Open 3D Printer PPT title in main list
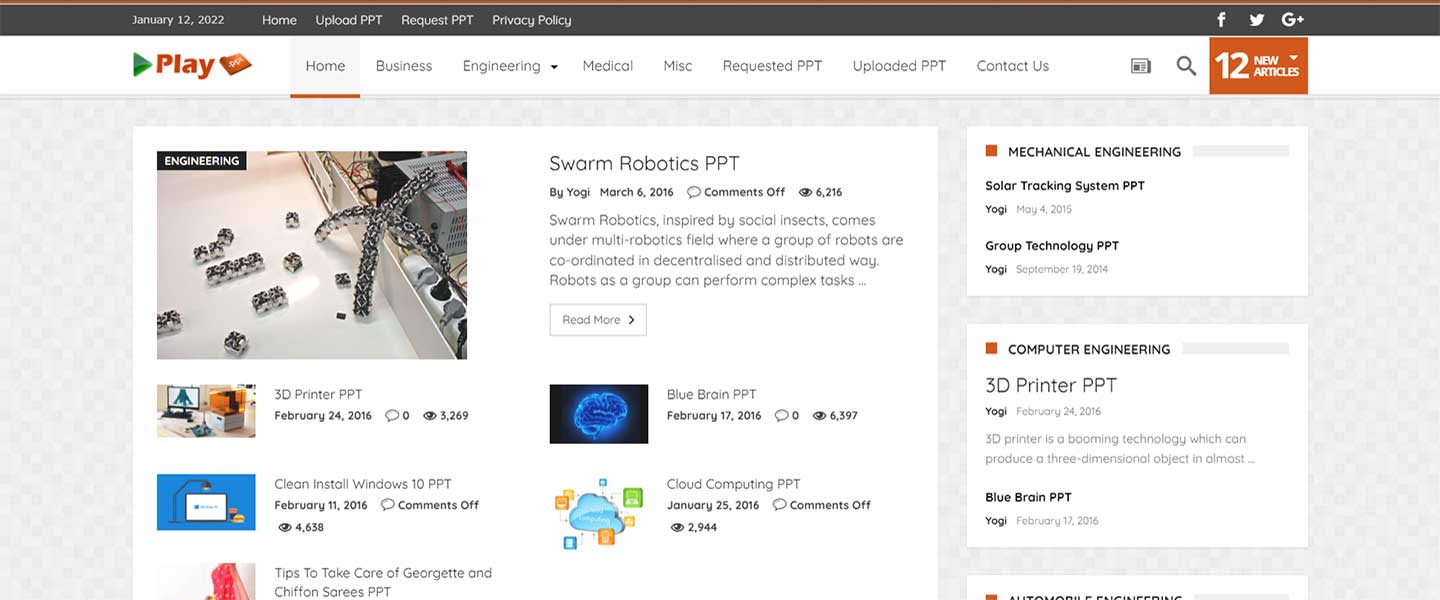This screenshot has height=600, width=1440. pos(318,394)
